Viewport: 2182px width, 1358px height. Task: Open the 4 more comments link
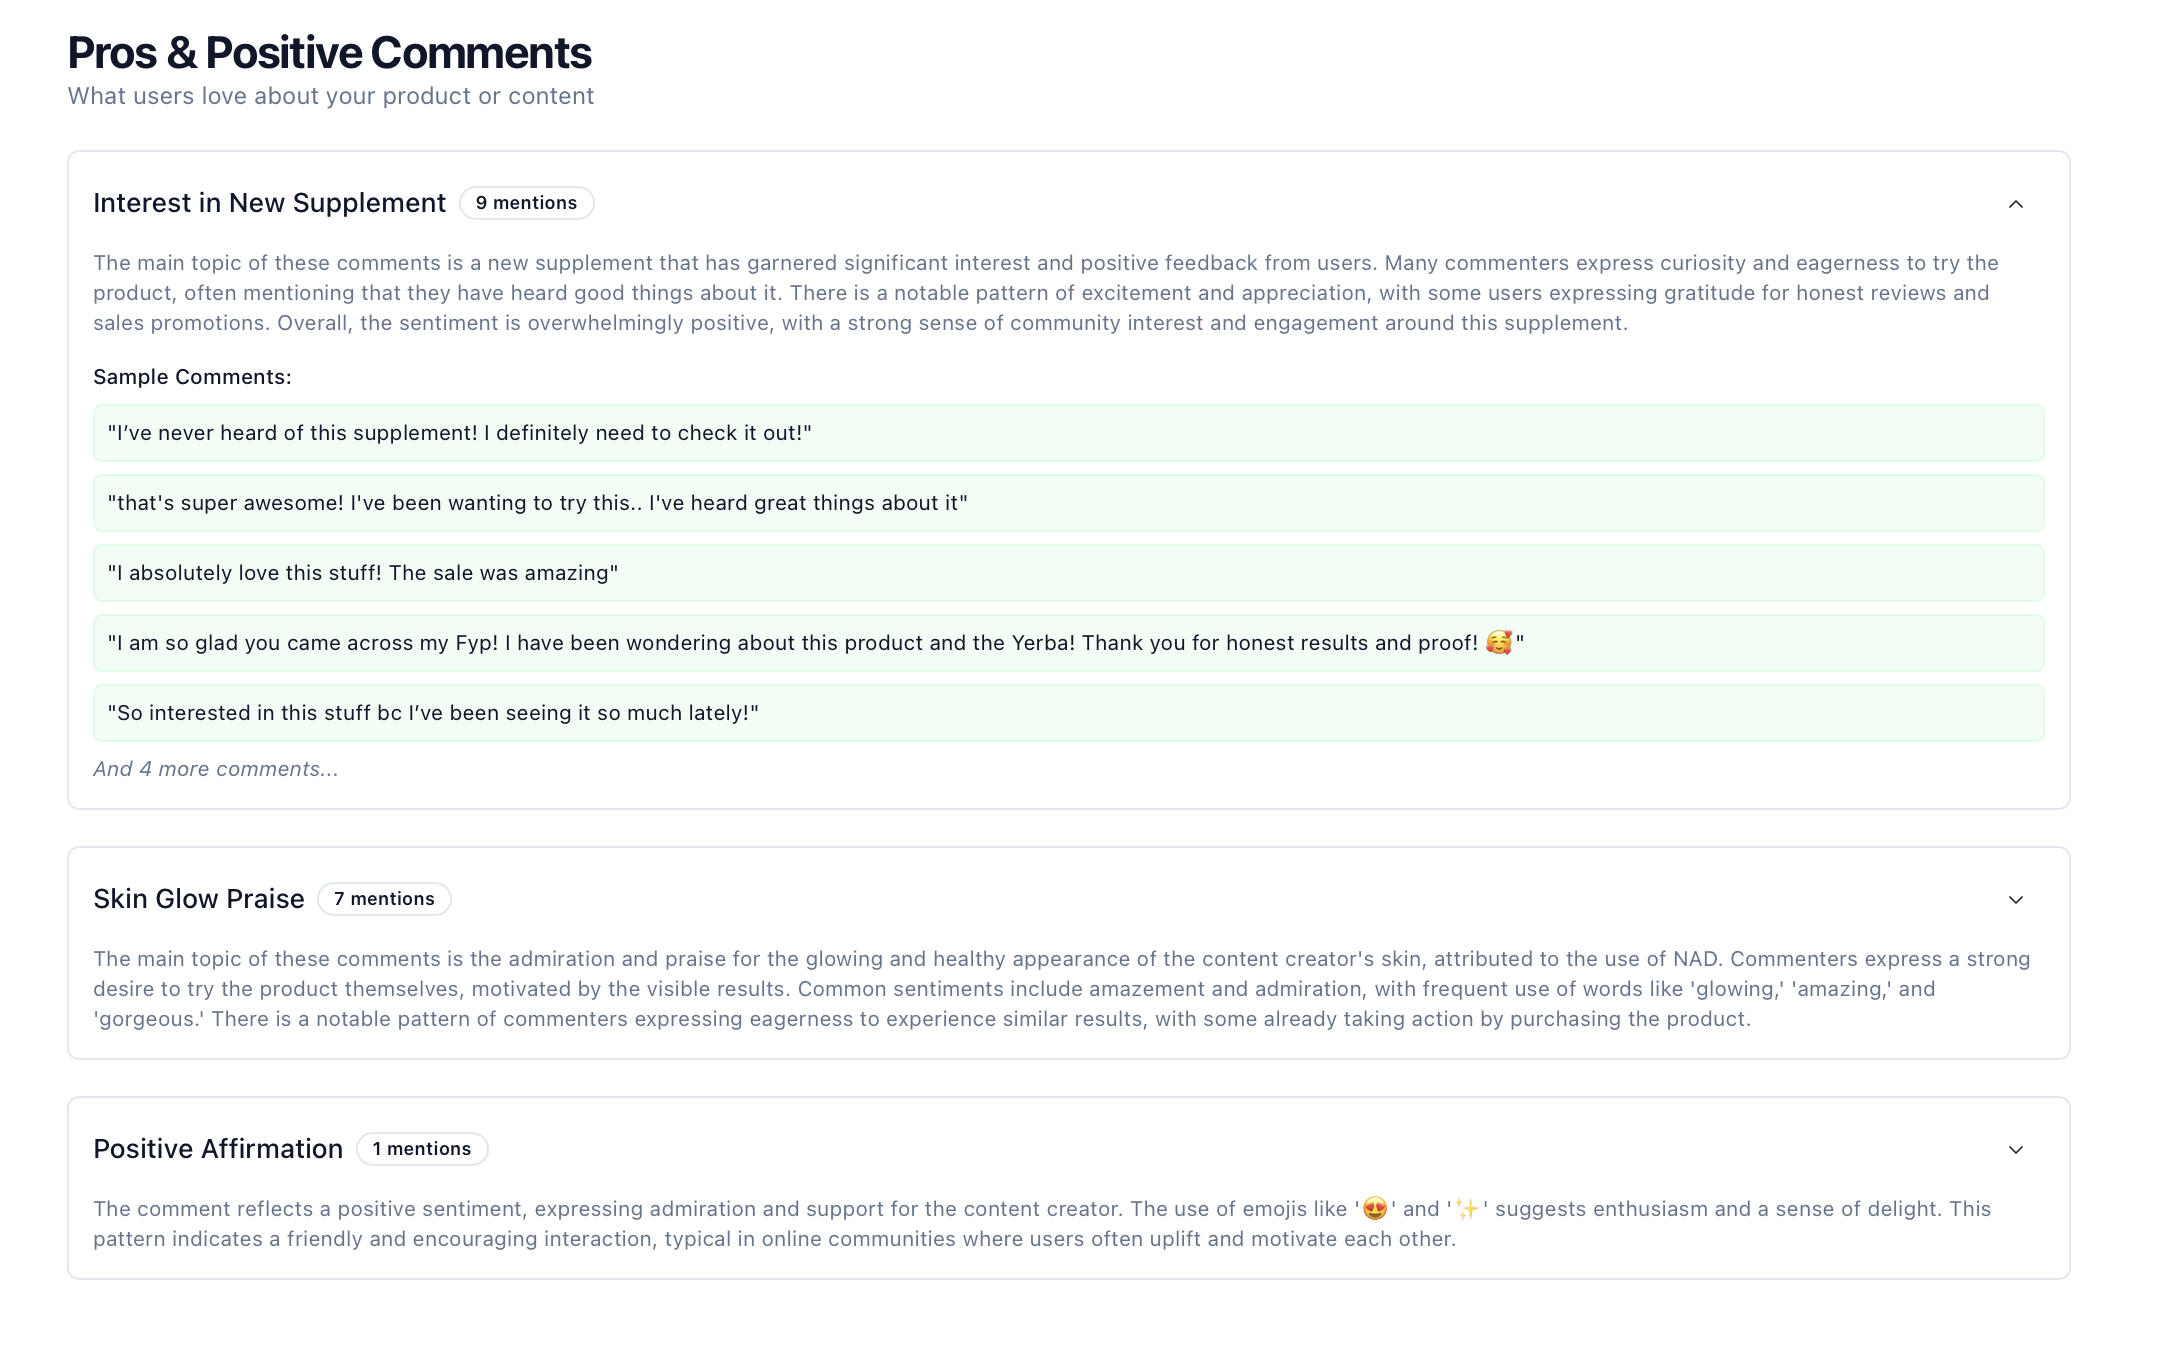click(x=215, y=768)
